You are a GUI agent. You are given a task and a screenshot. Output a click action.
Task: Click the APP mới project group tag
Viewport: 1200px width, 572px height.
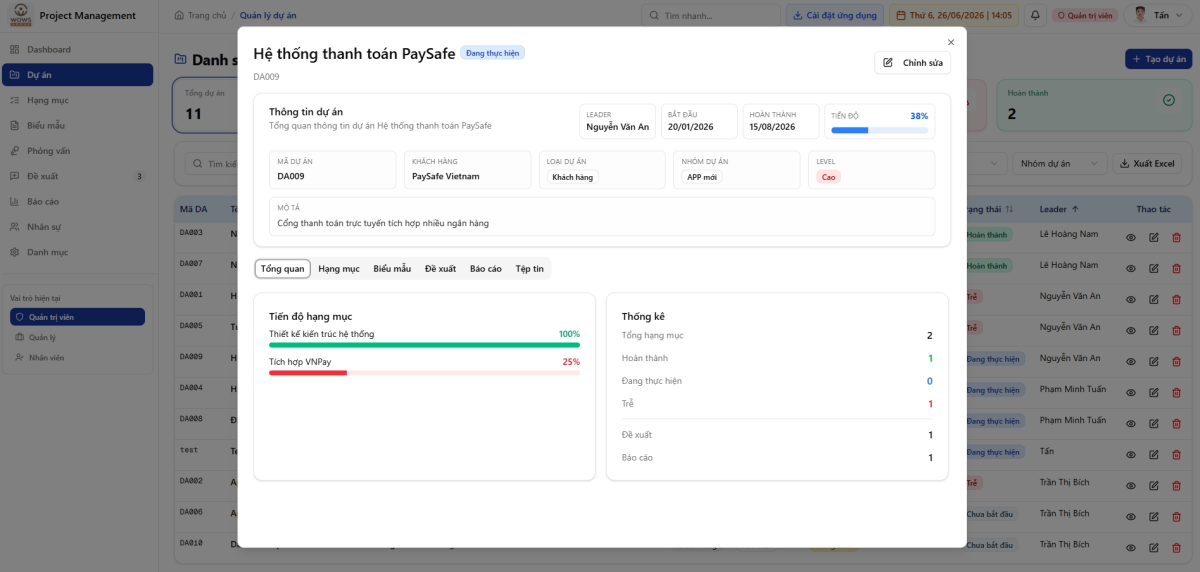(702, 177)
